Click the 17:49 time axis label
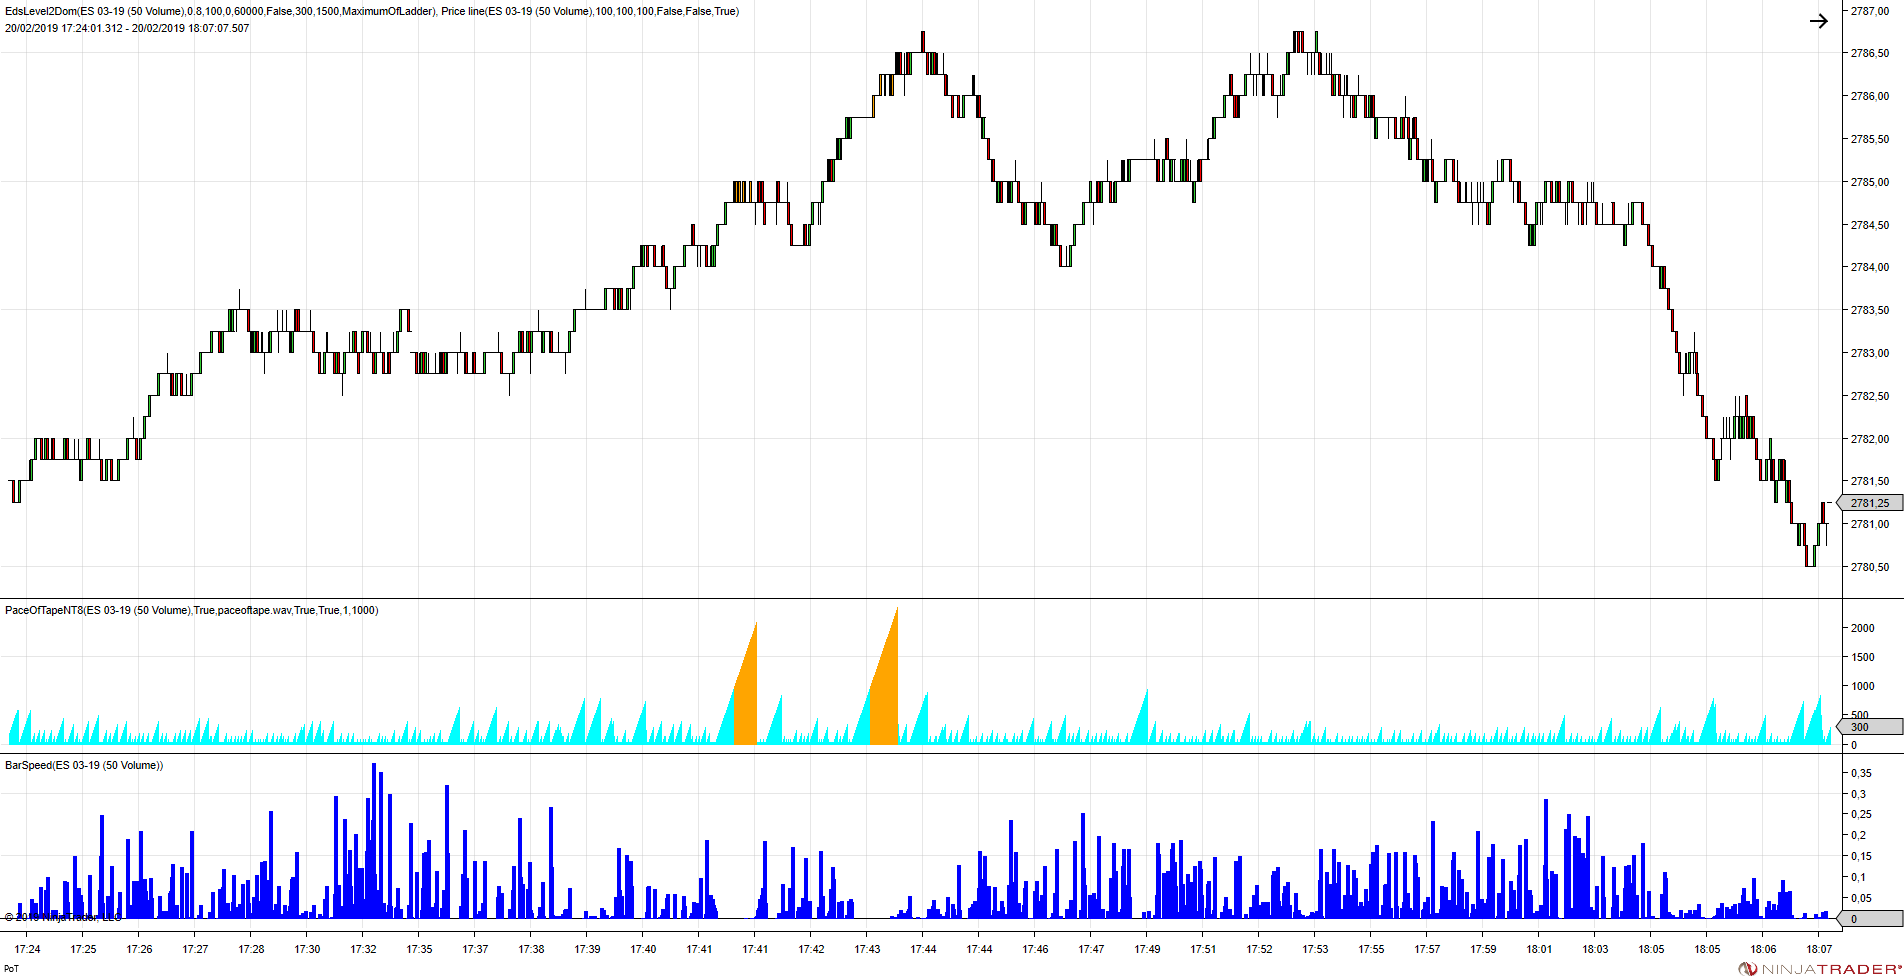The width and height of the screenshot is (1904, 978). point(1148,949)
